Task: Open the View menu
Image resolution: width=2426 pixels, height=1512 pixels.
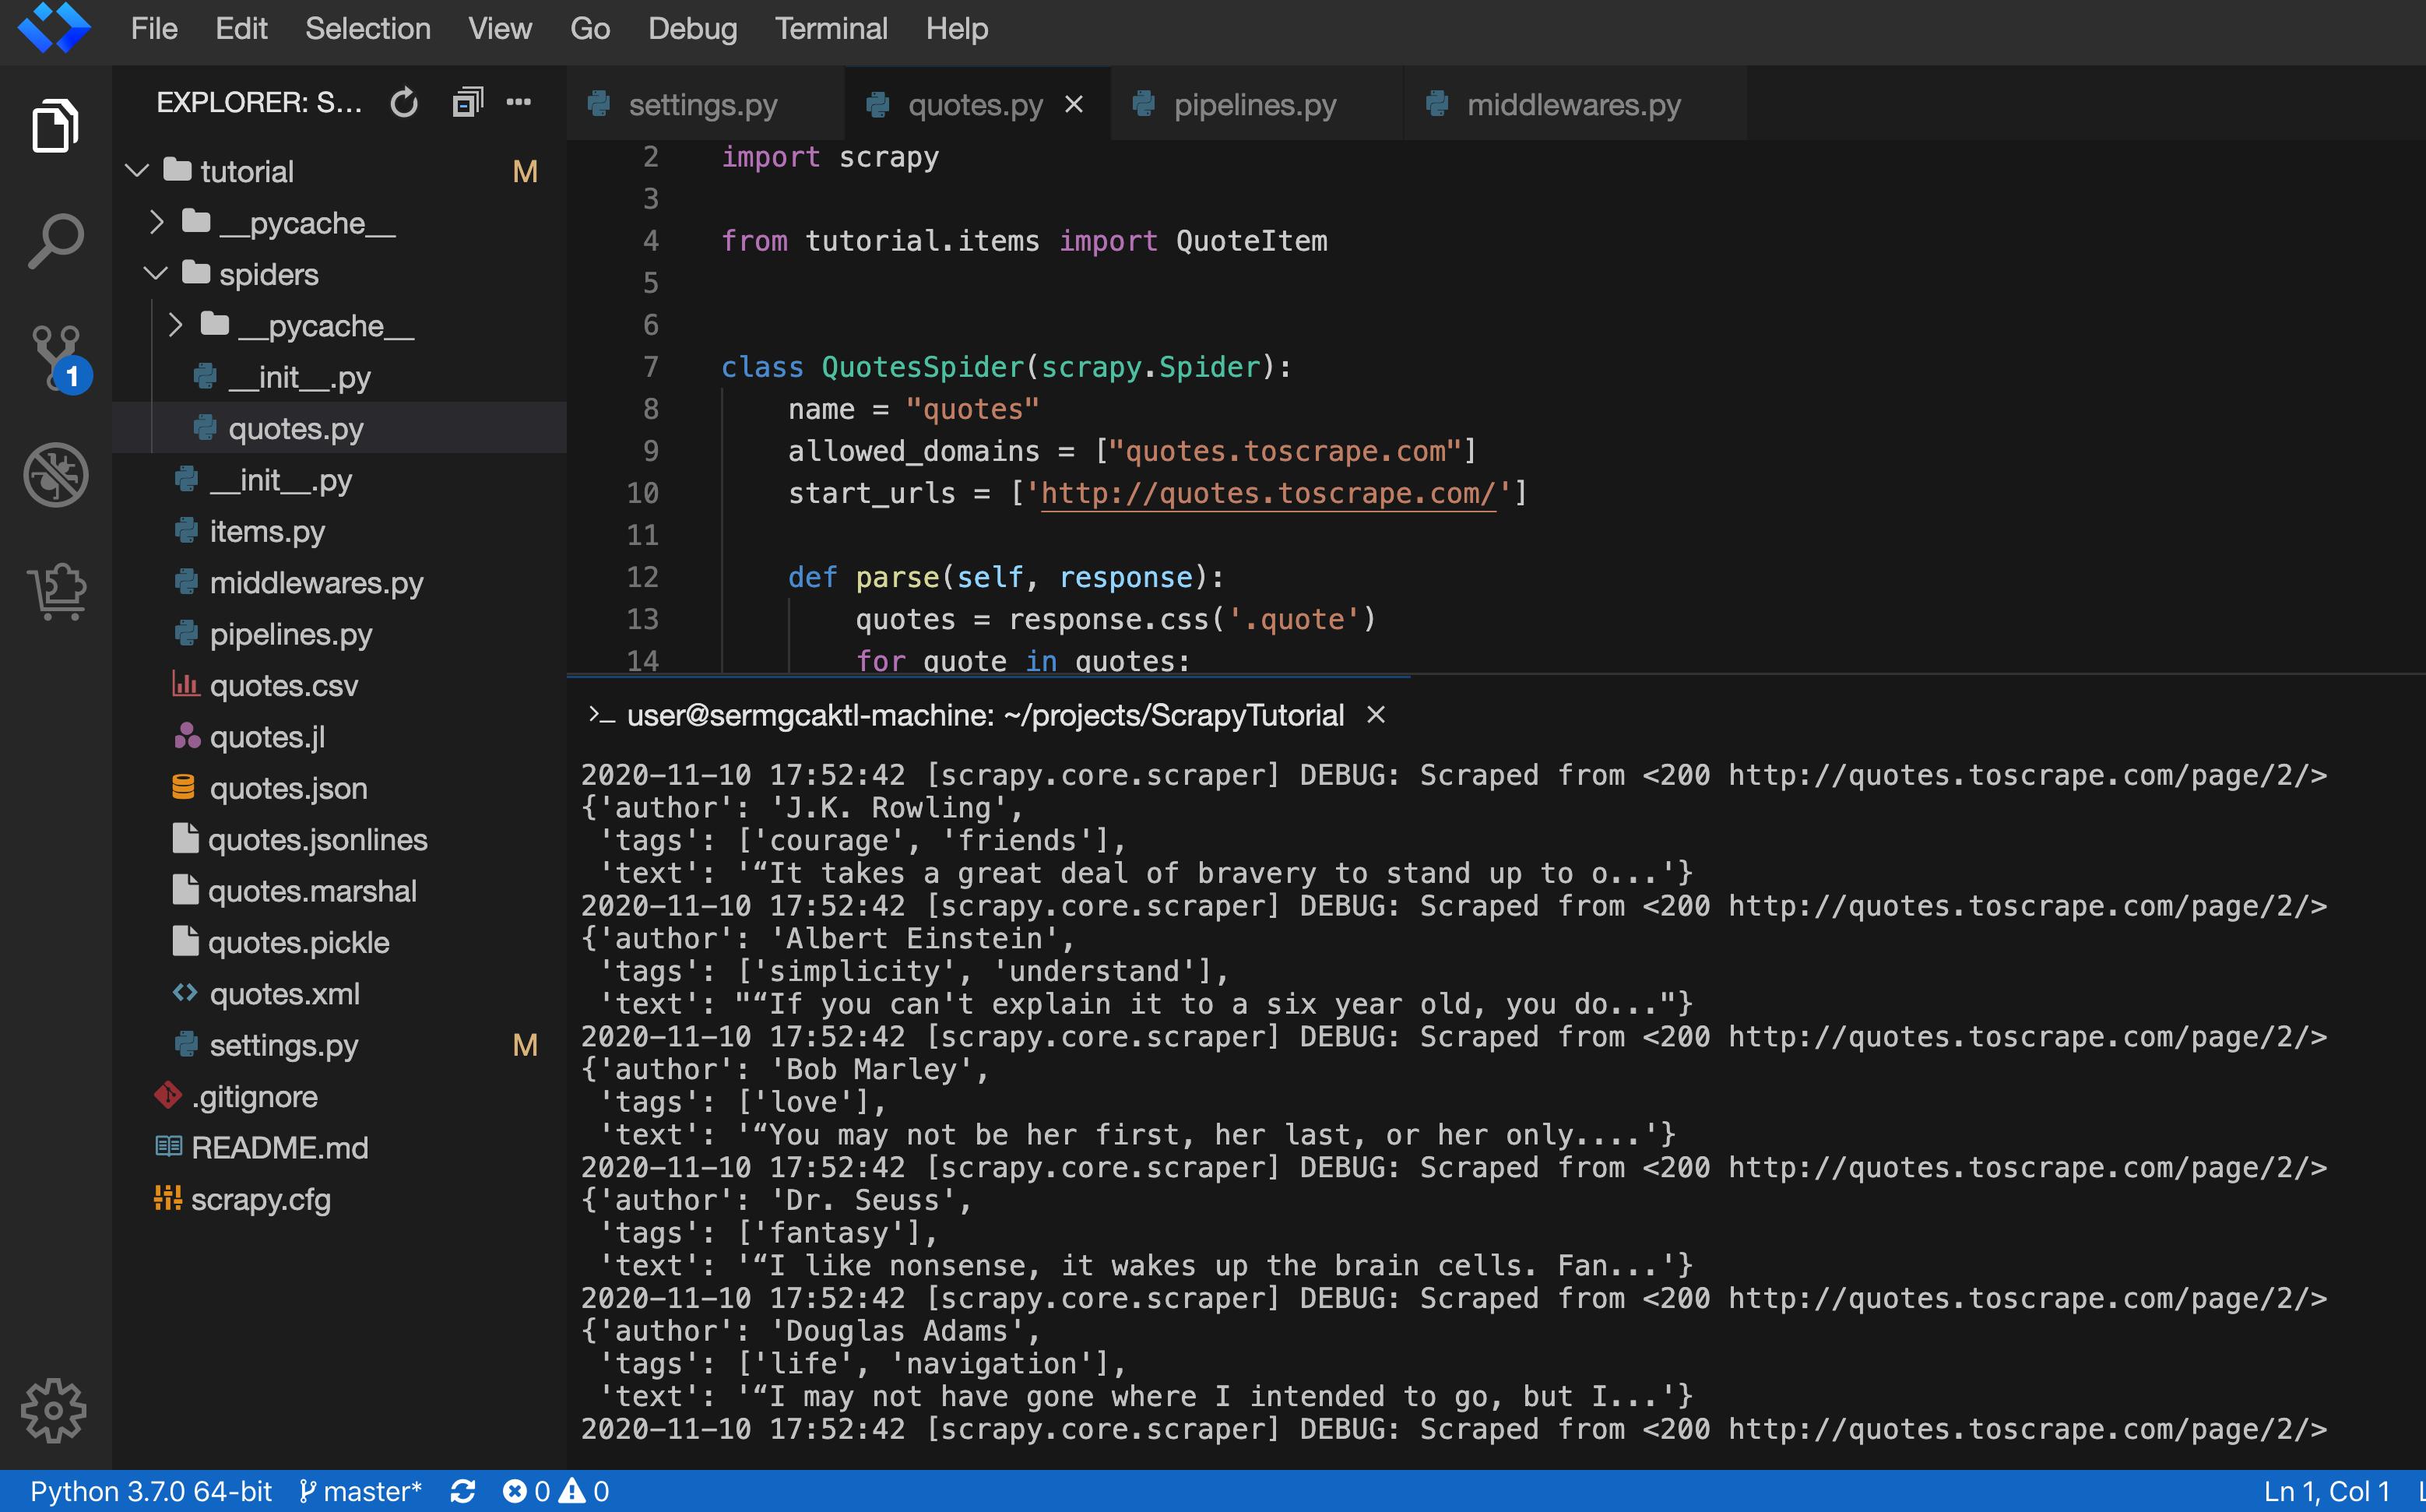Action: point(500,29)
